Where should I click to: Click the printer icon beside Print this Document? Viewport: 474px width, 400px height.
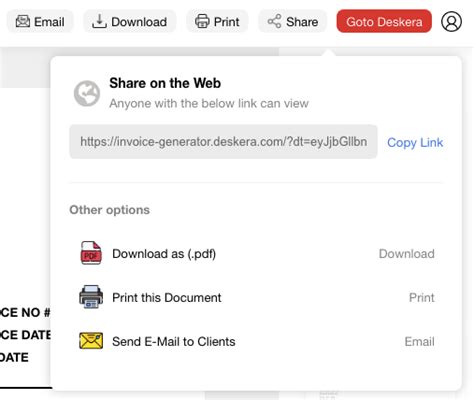coord(91,297)
